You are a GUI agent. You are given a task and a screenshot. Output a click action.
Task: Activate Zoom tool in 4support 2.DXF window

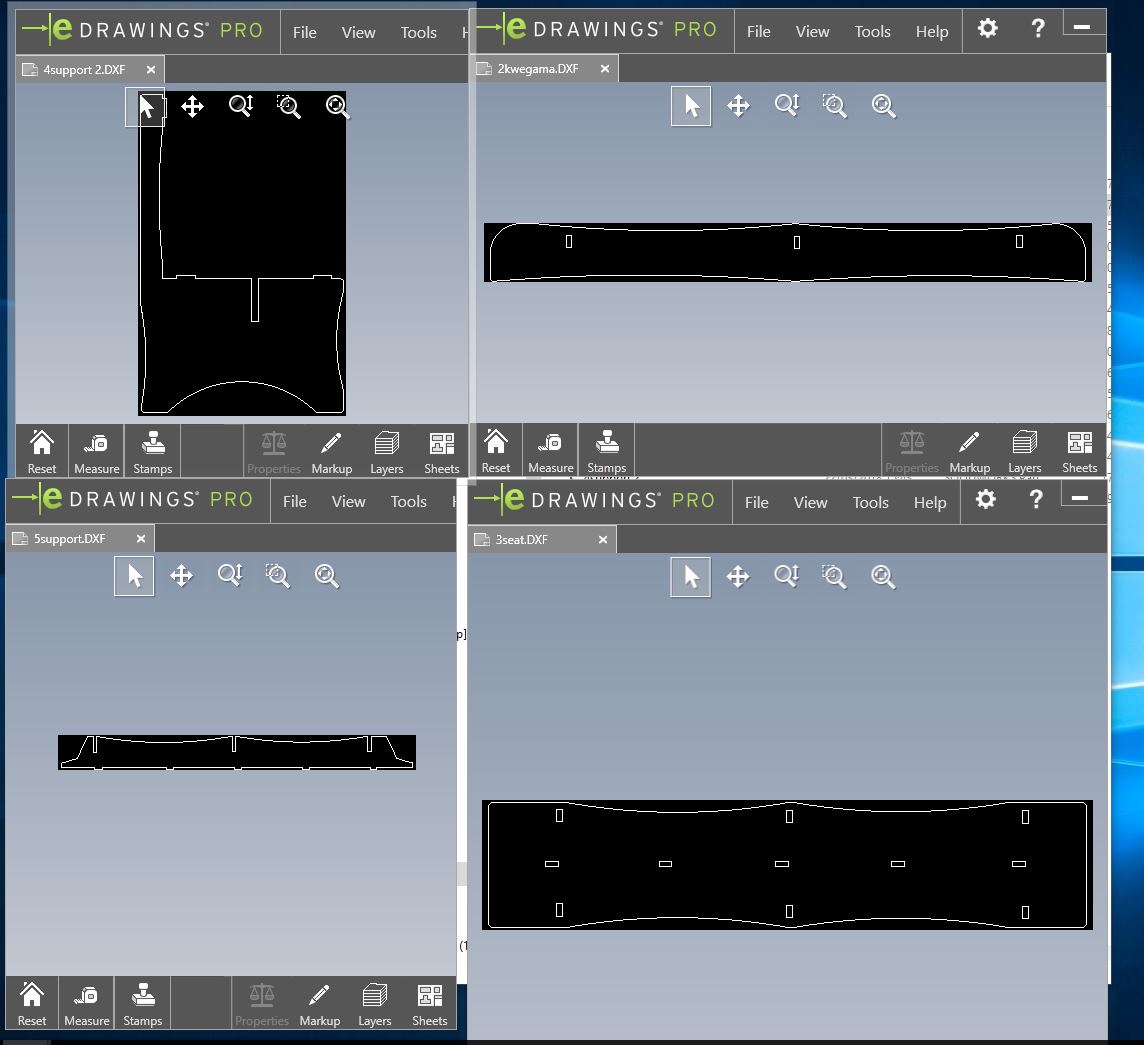tap(241, 107)
